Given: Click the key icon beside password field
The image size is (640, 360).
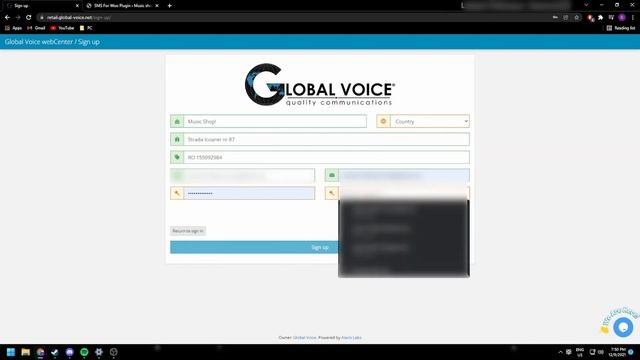Looking at the screenshot, I should (177, 193).
